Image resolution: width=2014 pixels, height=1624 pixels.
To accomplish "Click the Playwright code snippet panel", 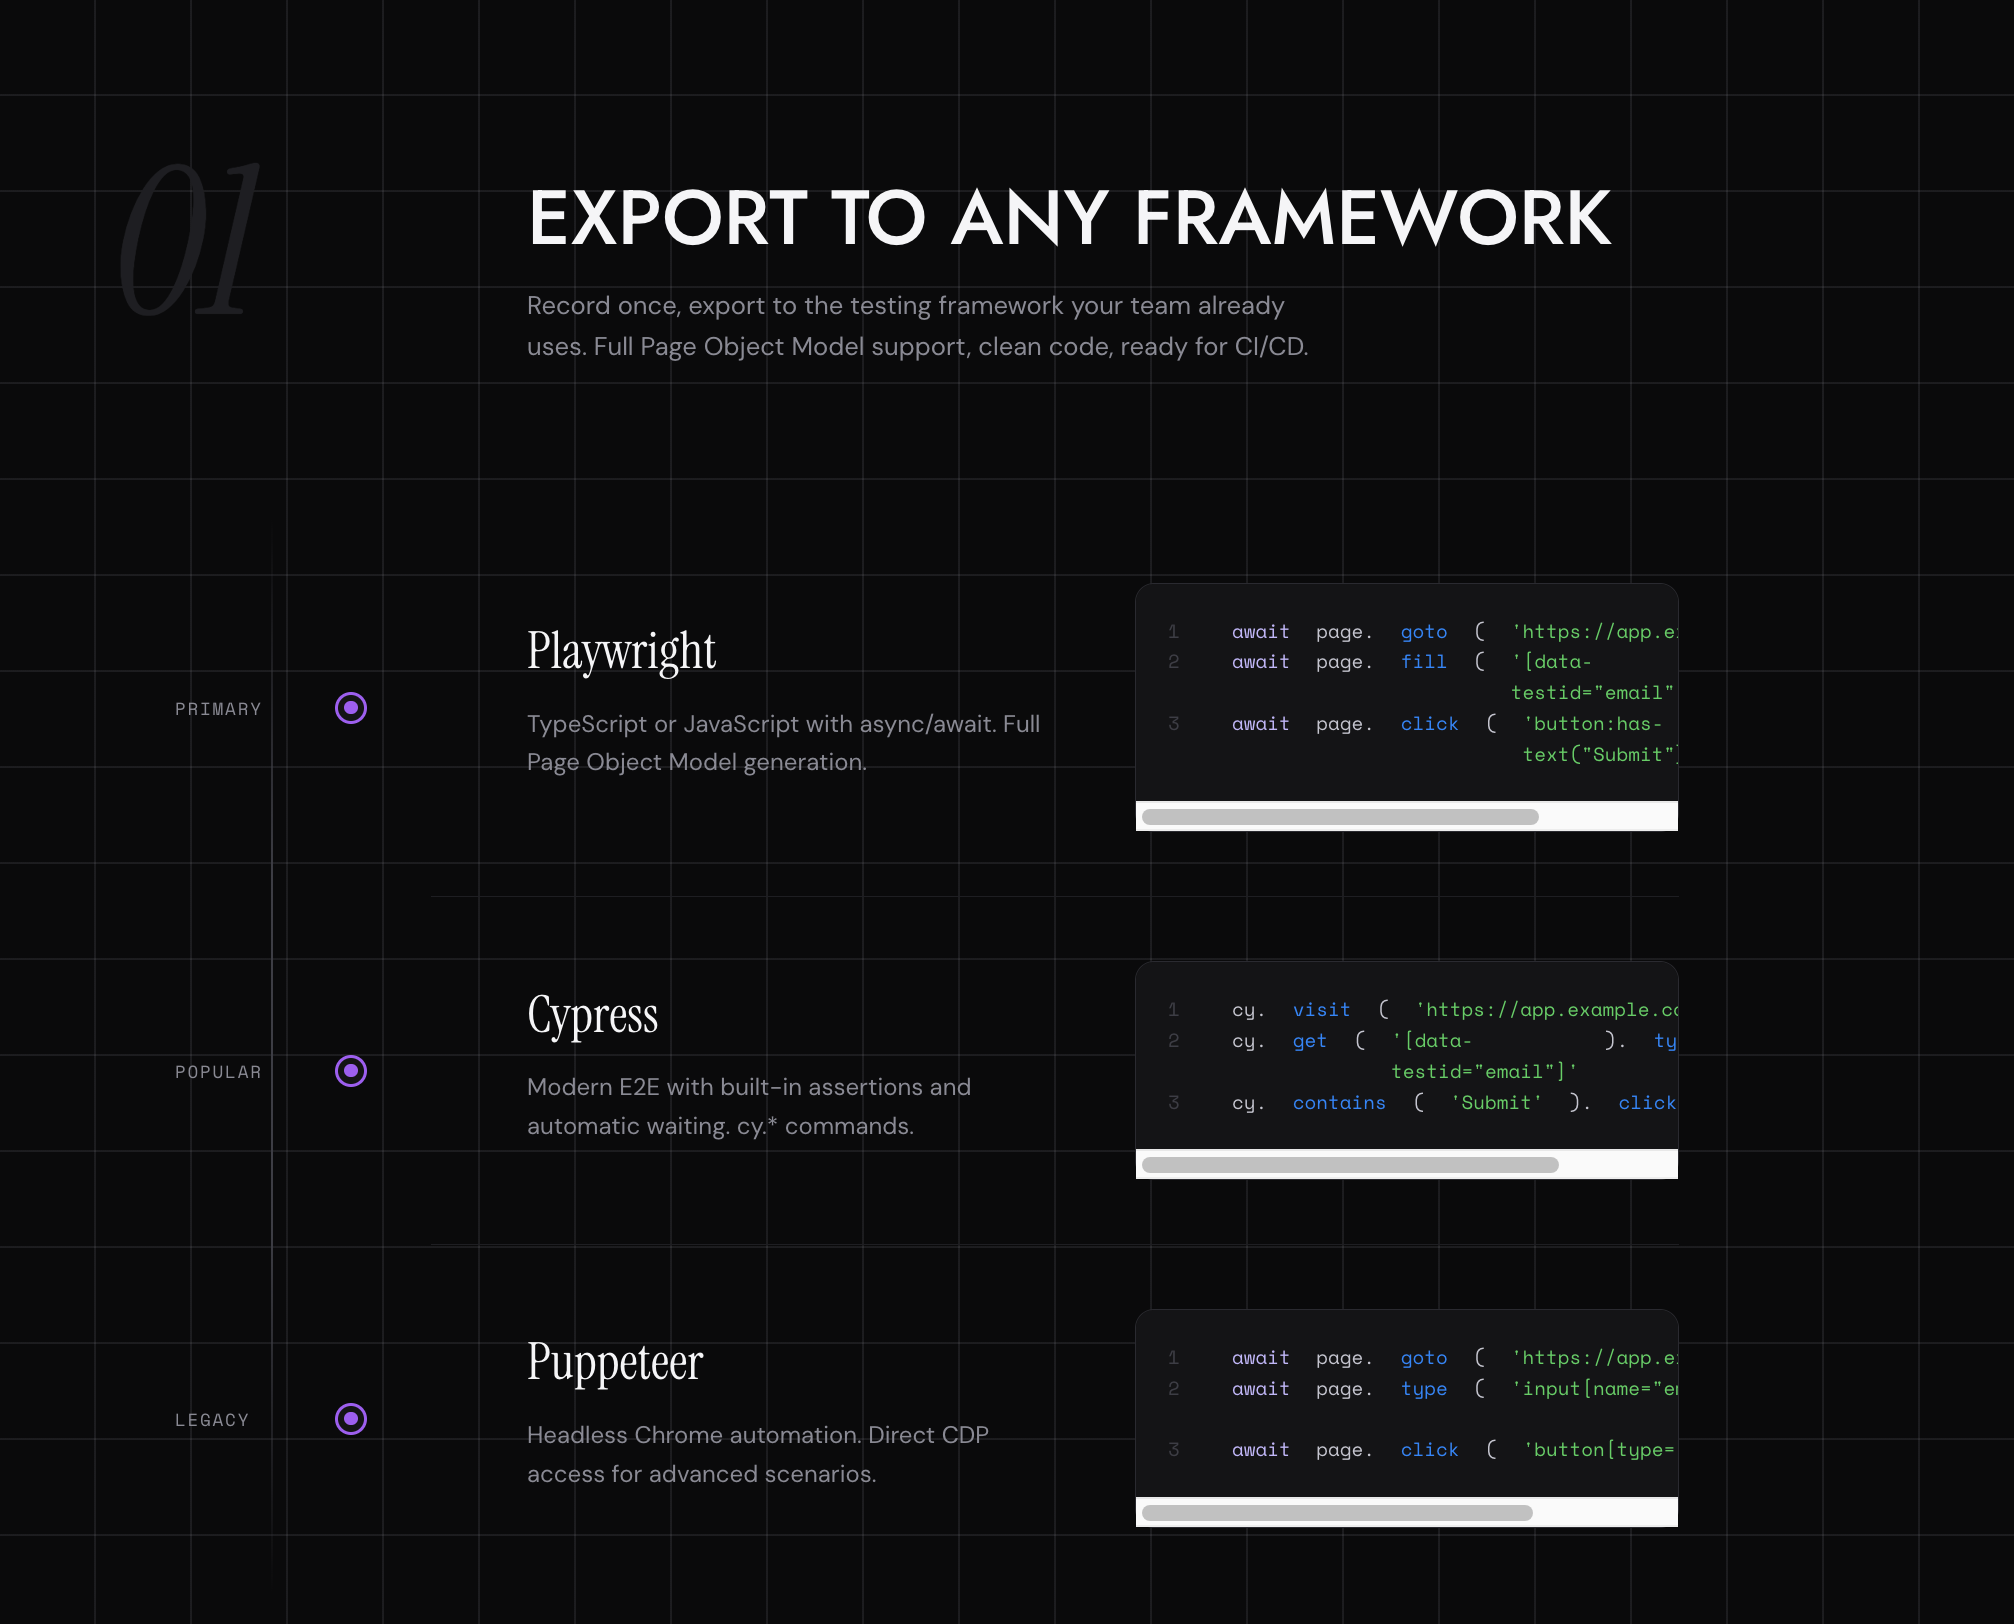I will (x=1406, y=694).
